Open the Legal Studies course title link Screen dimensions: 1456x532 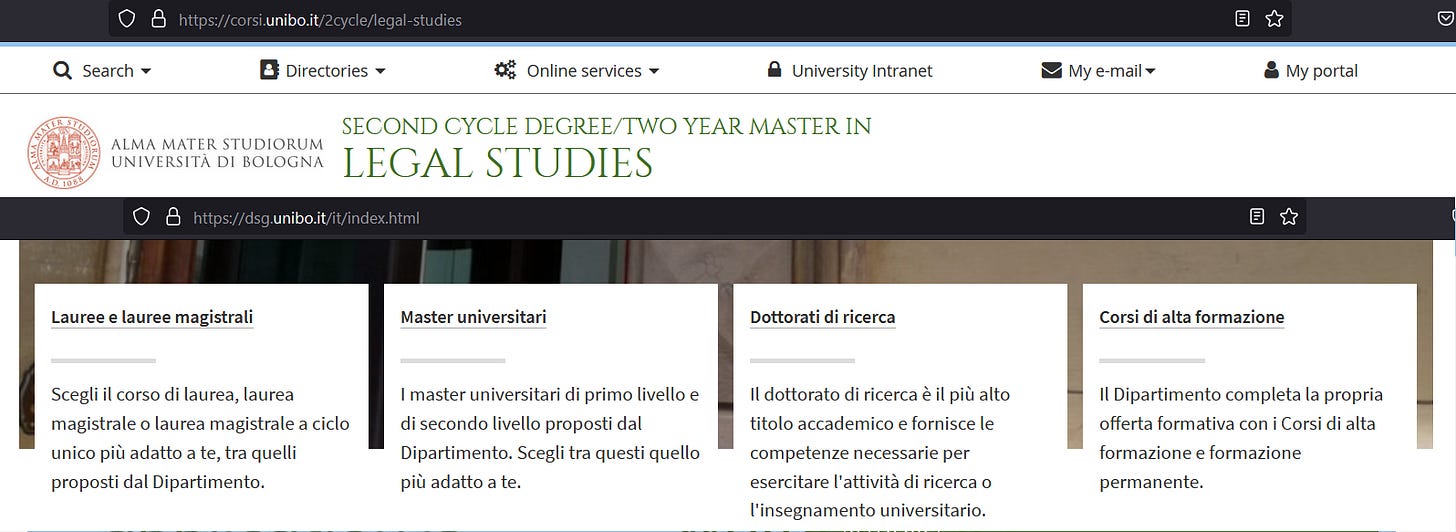(497, 163)
